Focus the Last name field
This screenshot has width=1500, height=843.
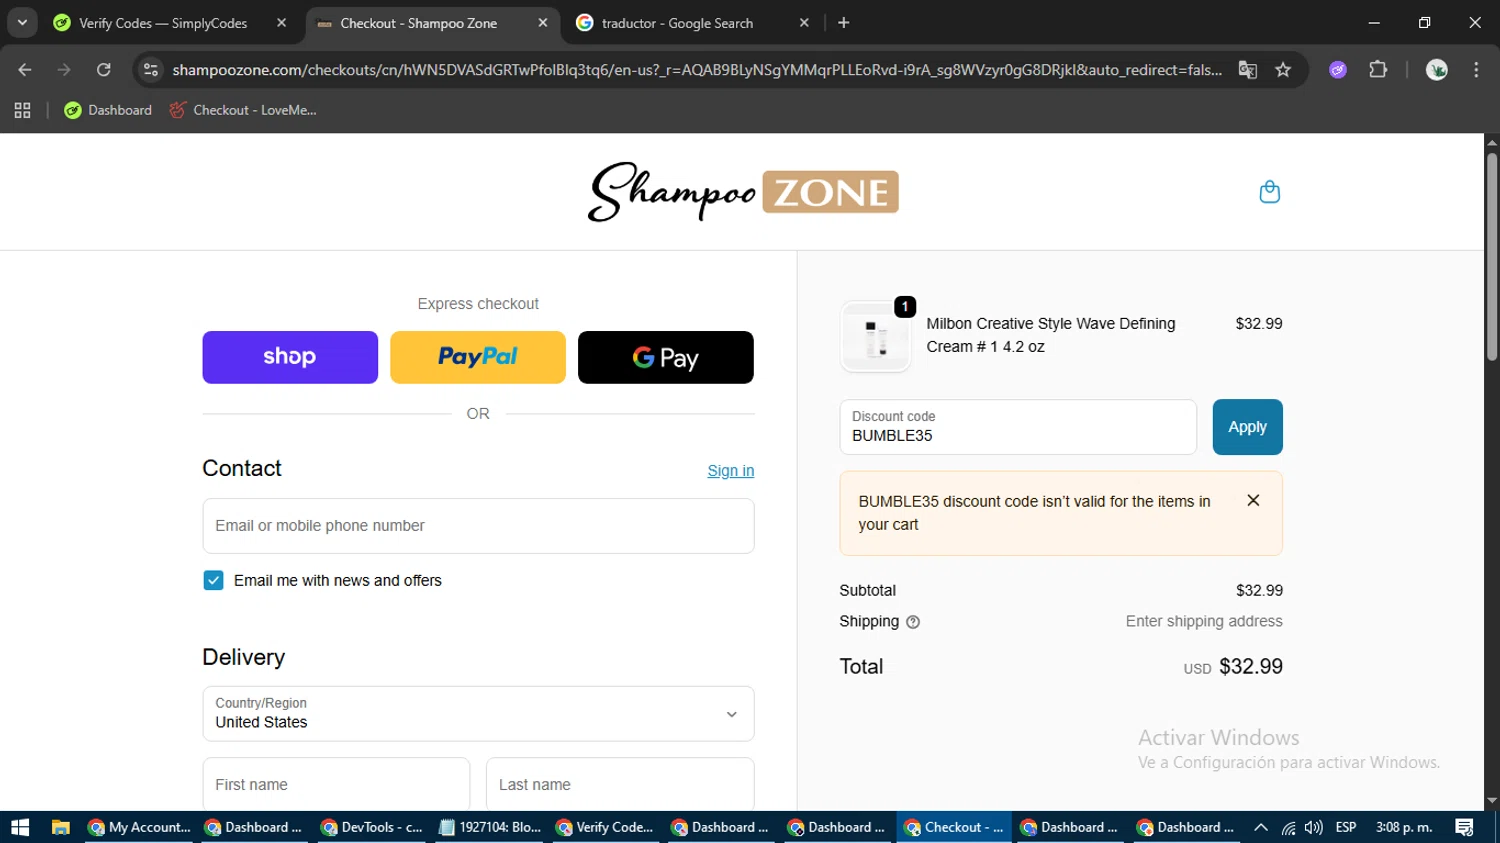(620, 784)
